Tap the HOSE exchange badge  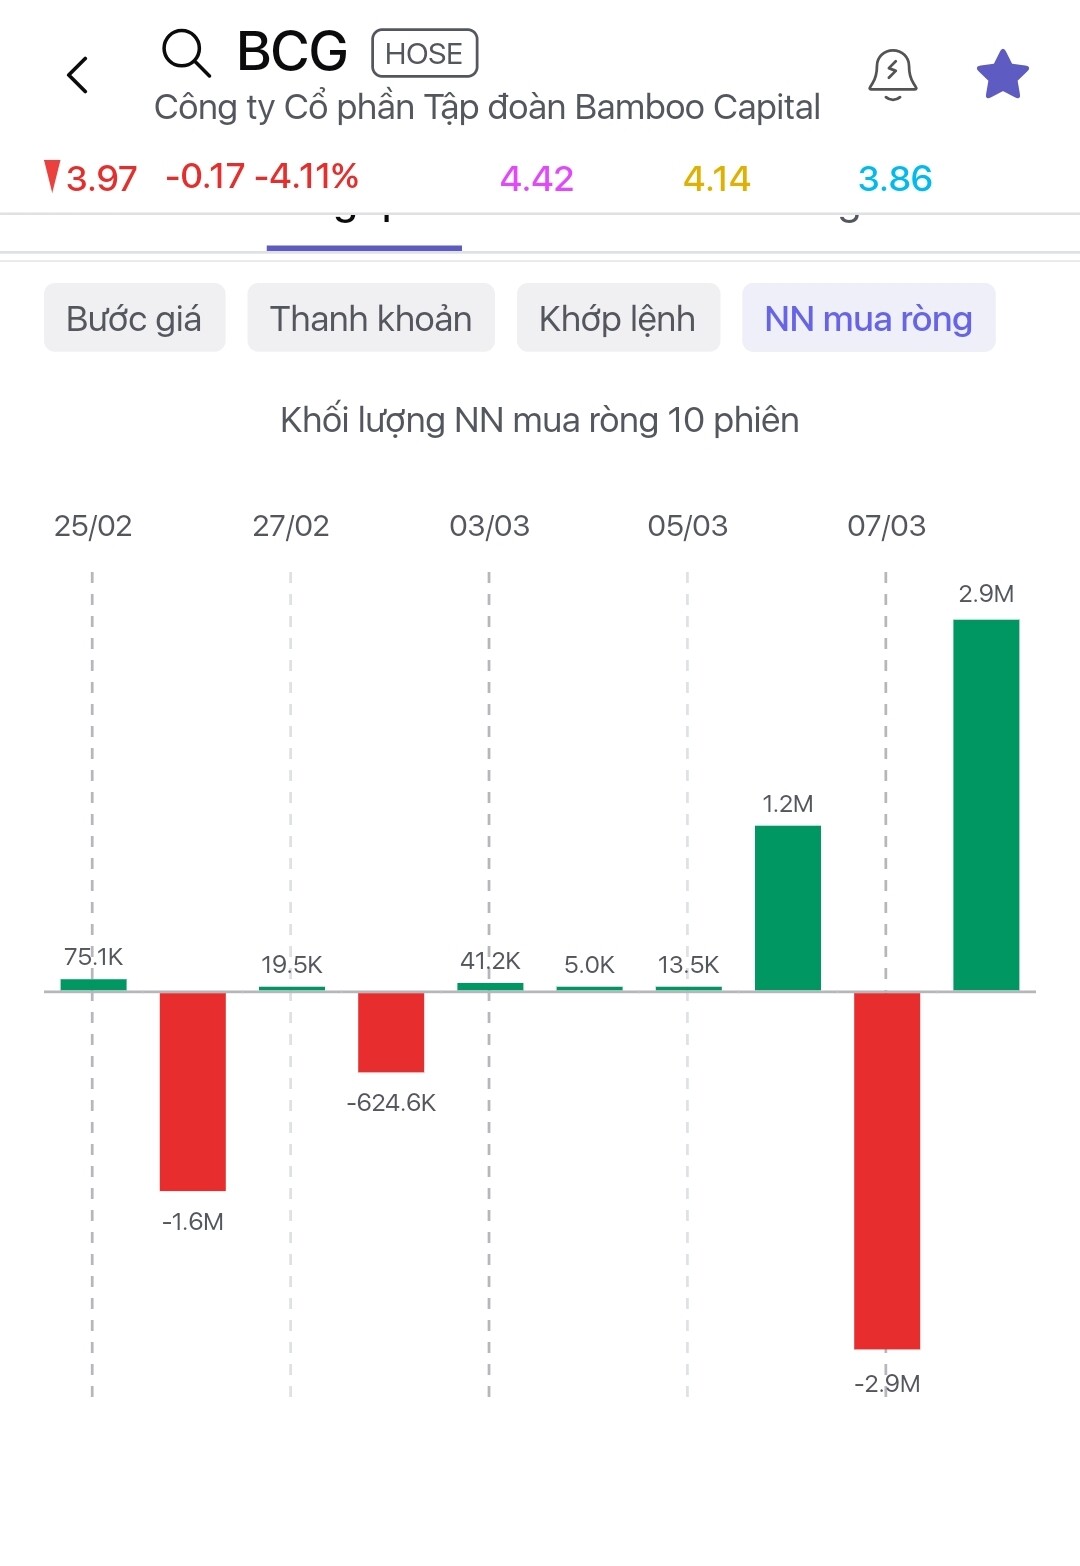424,54
